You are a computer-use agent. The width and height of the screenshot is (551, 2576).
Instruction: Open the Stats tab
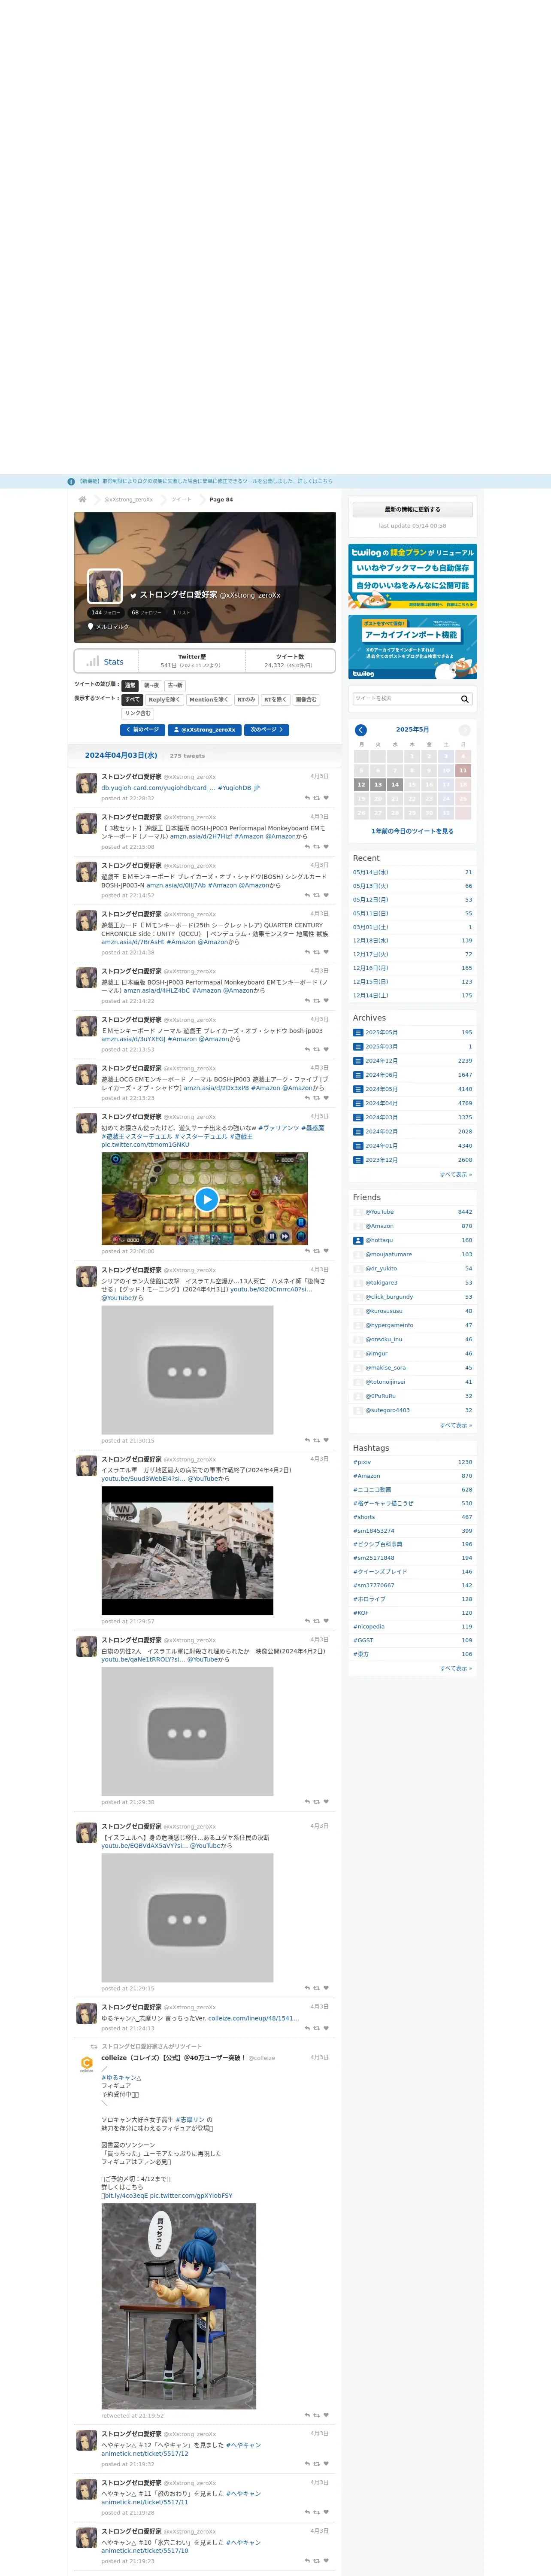tap(105, 661)
